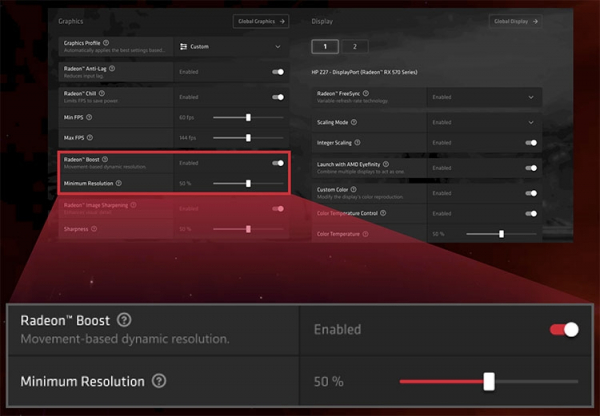Toggle Radeon Anti-Lag switch
Viewport: 600px width, 416px height.
pyautogui.click(x=278, y=72)
